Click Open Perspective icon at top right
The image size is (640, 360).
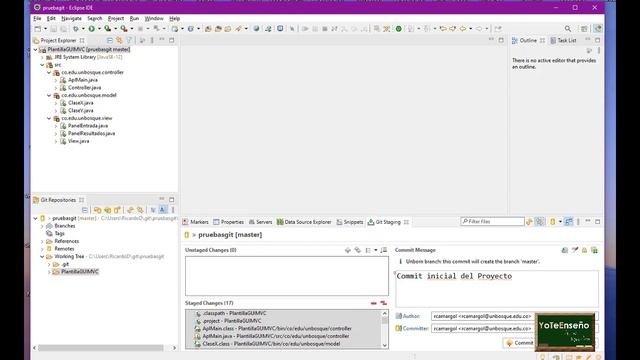click(584, 29)
